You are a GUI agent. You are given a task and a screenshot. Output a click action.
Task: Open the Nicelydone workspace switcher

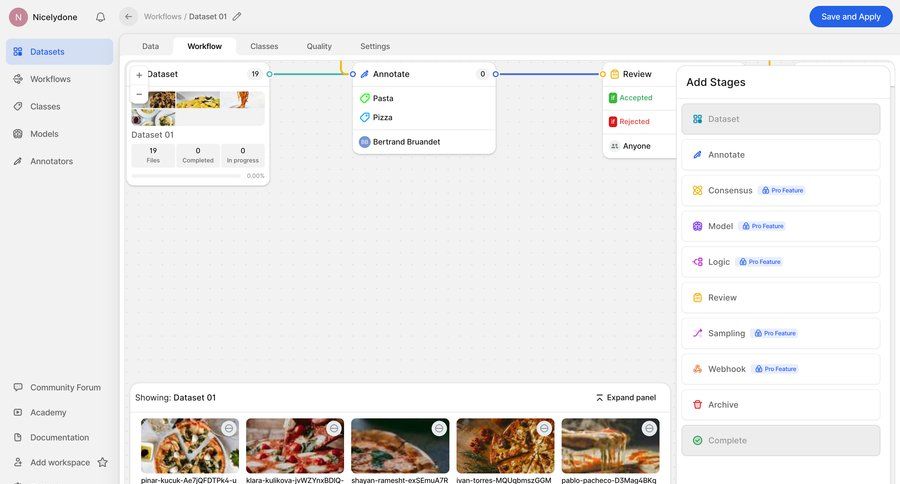(x=46, y=17)
